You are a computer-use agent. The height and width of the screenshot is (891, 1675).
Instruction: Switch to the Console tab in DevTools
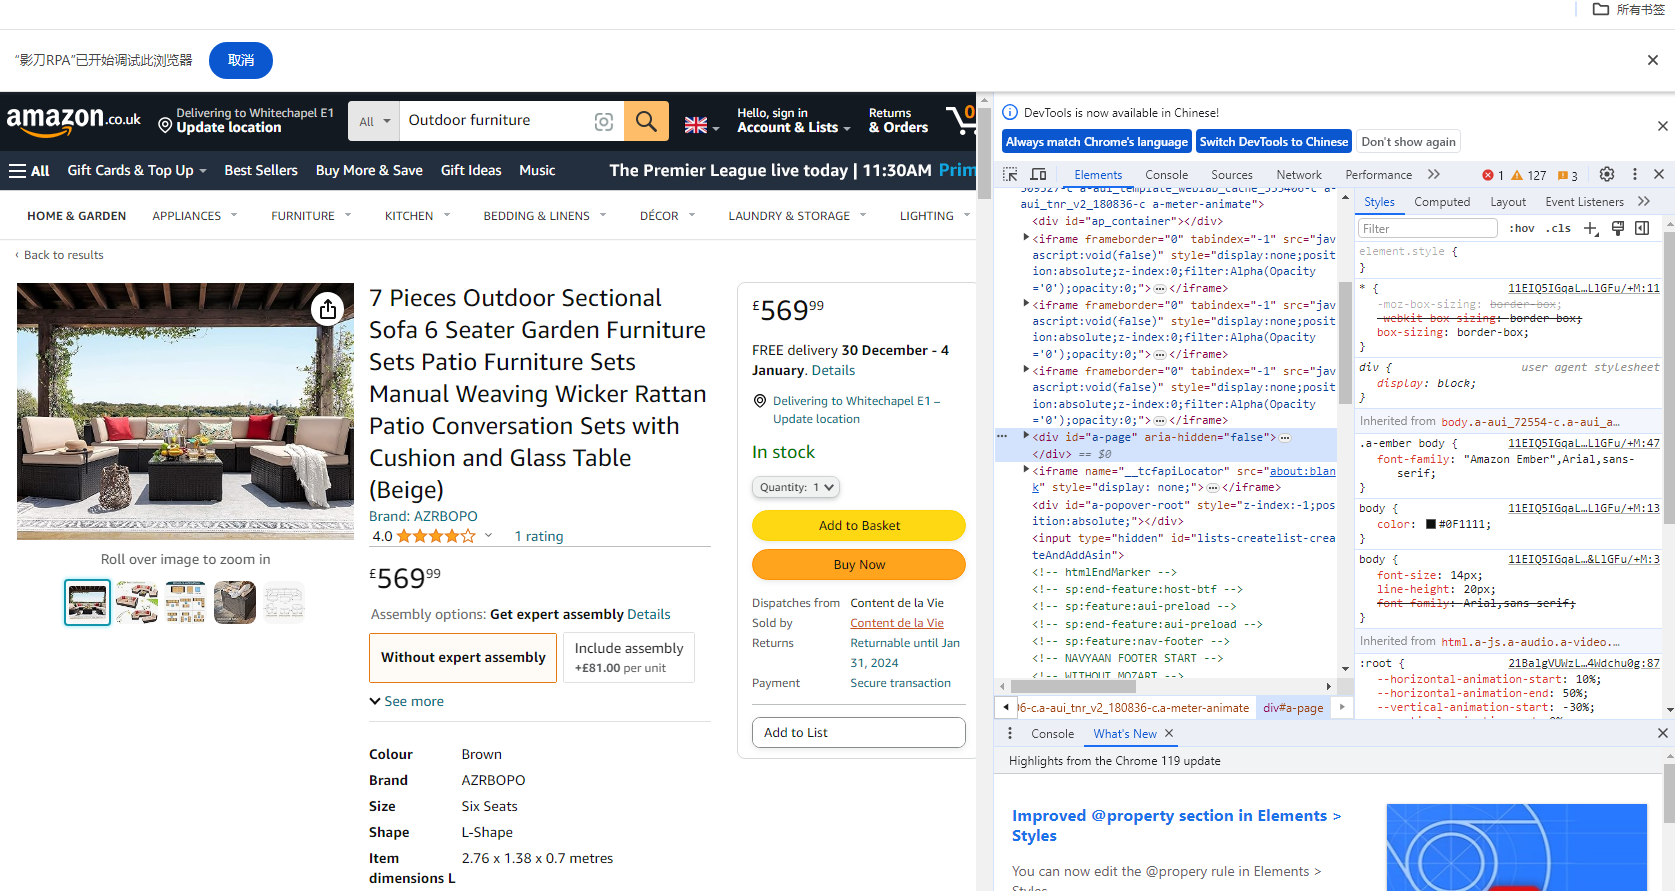click(x=1166, y=174)
